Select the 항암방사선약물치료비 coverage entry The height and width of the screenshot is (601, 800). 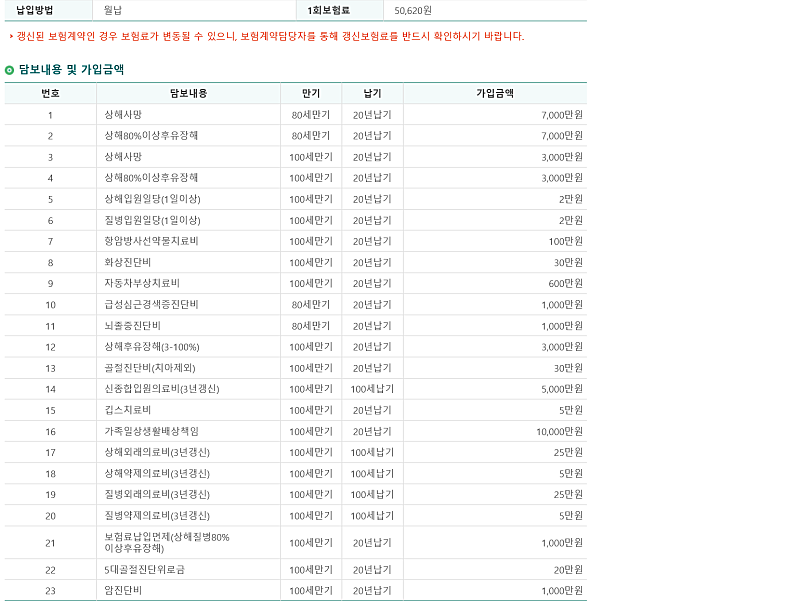(151, 241)
